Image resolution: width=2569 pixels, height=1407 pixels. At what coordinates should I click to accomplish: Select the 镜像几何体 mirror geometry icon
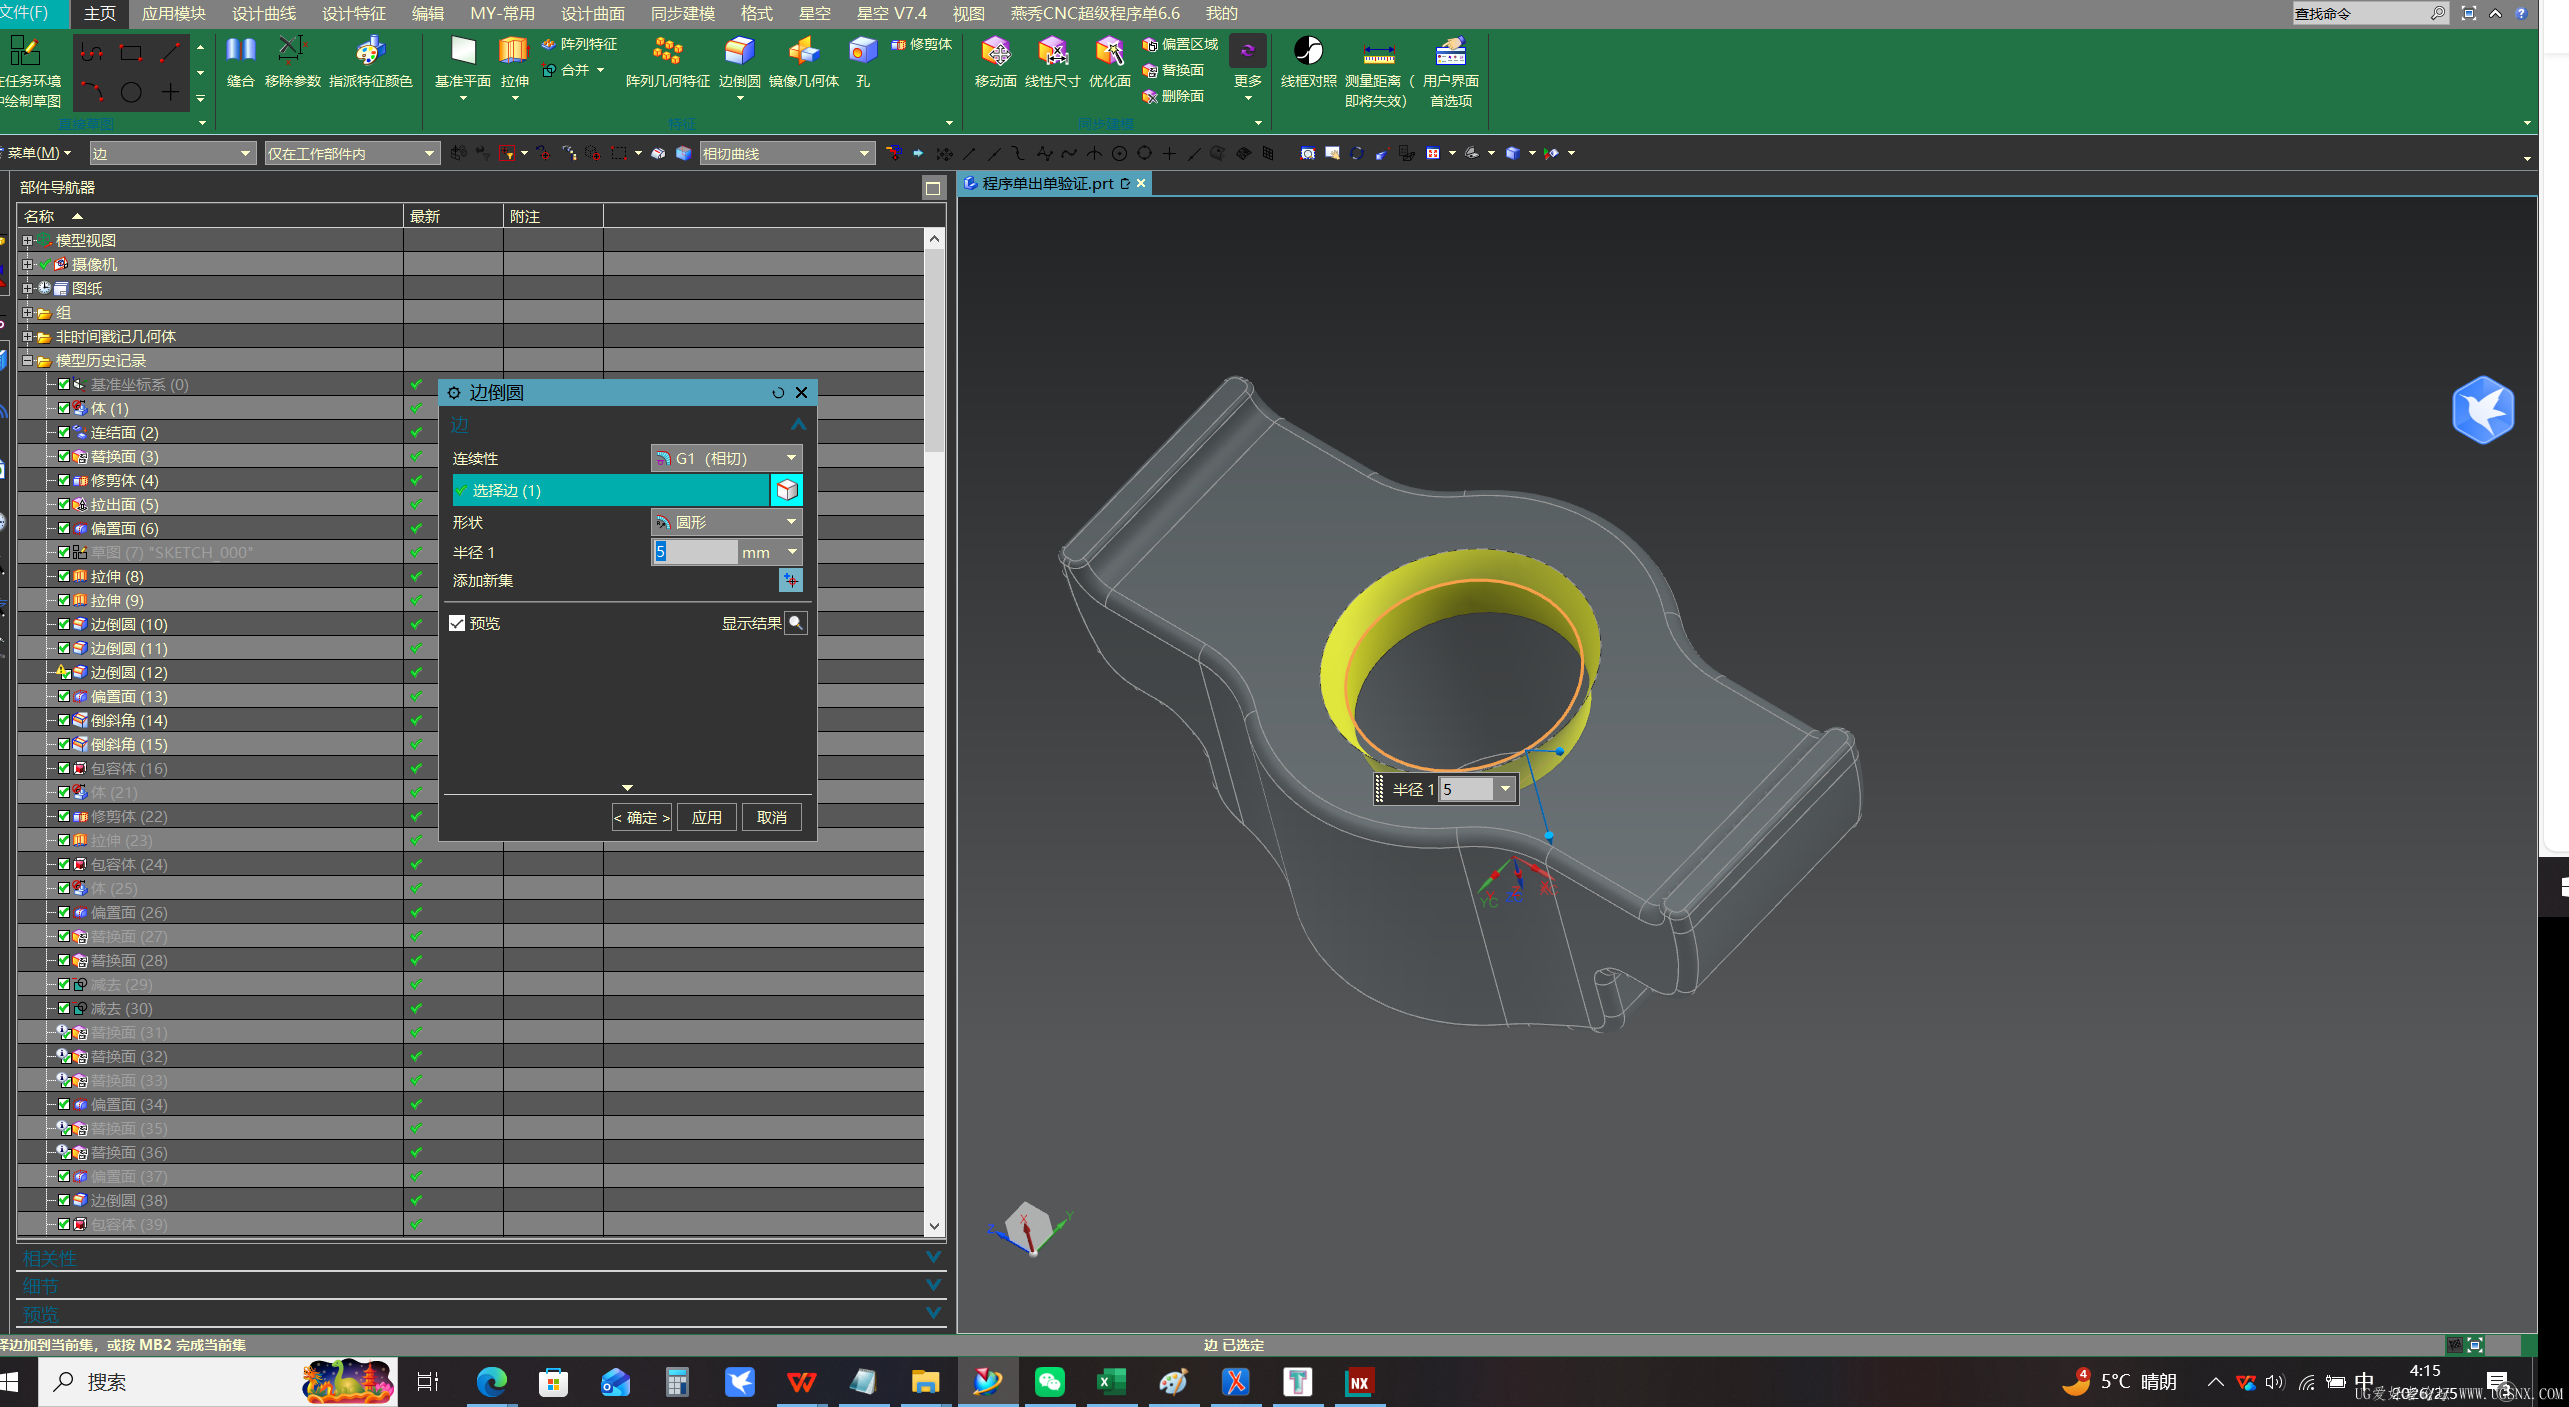pyautogui.click(x=803, y=52)
